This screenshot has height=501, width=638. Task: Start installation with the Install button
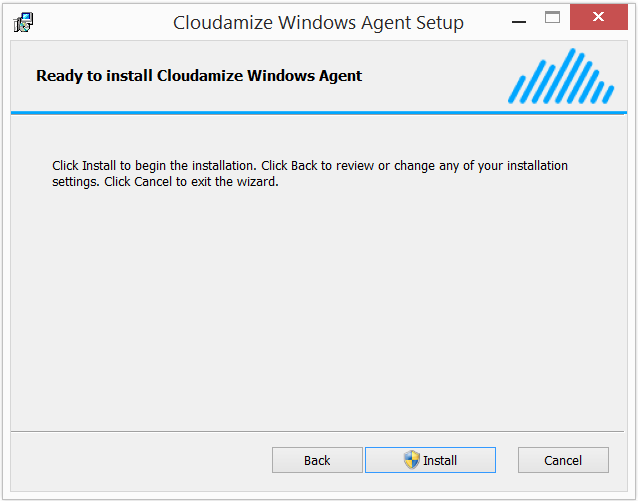click(x=430, y=460)
